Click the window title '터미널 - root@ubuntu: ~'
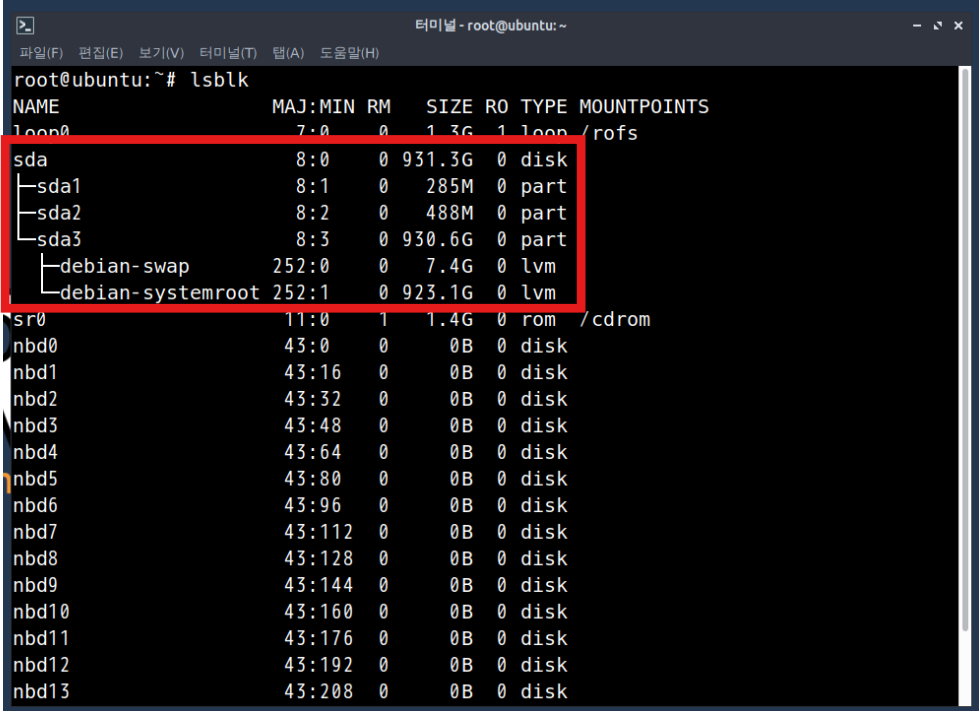Viewport: 979px width, 711px height. click(x=490, y=25)
